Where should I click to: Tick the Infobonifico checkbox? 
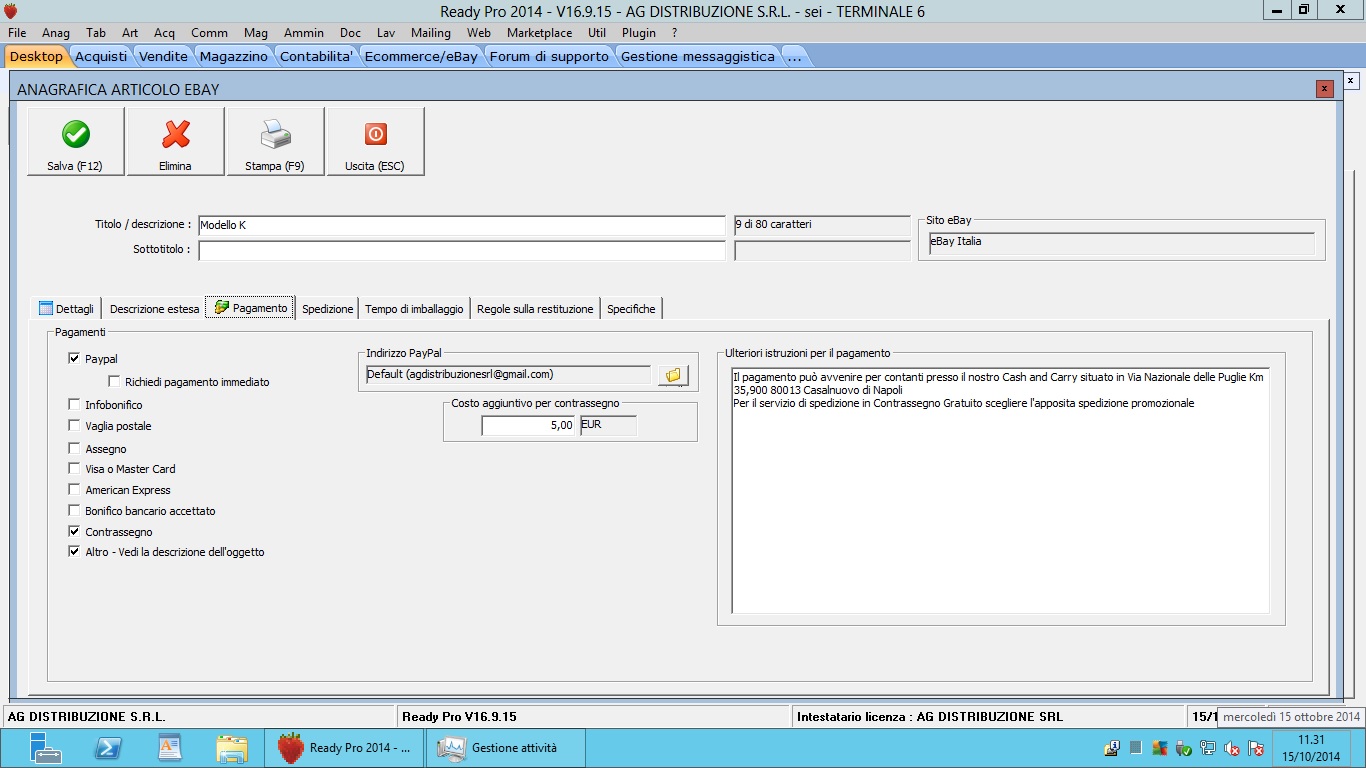[74, 405]
